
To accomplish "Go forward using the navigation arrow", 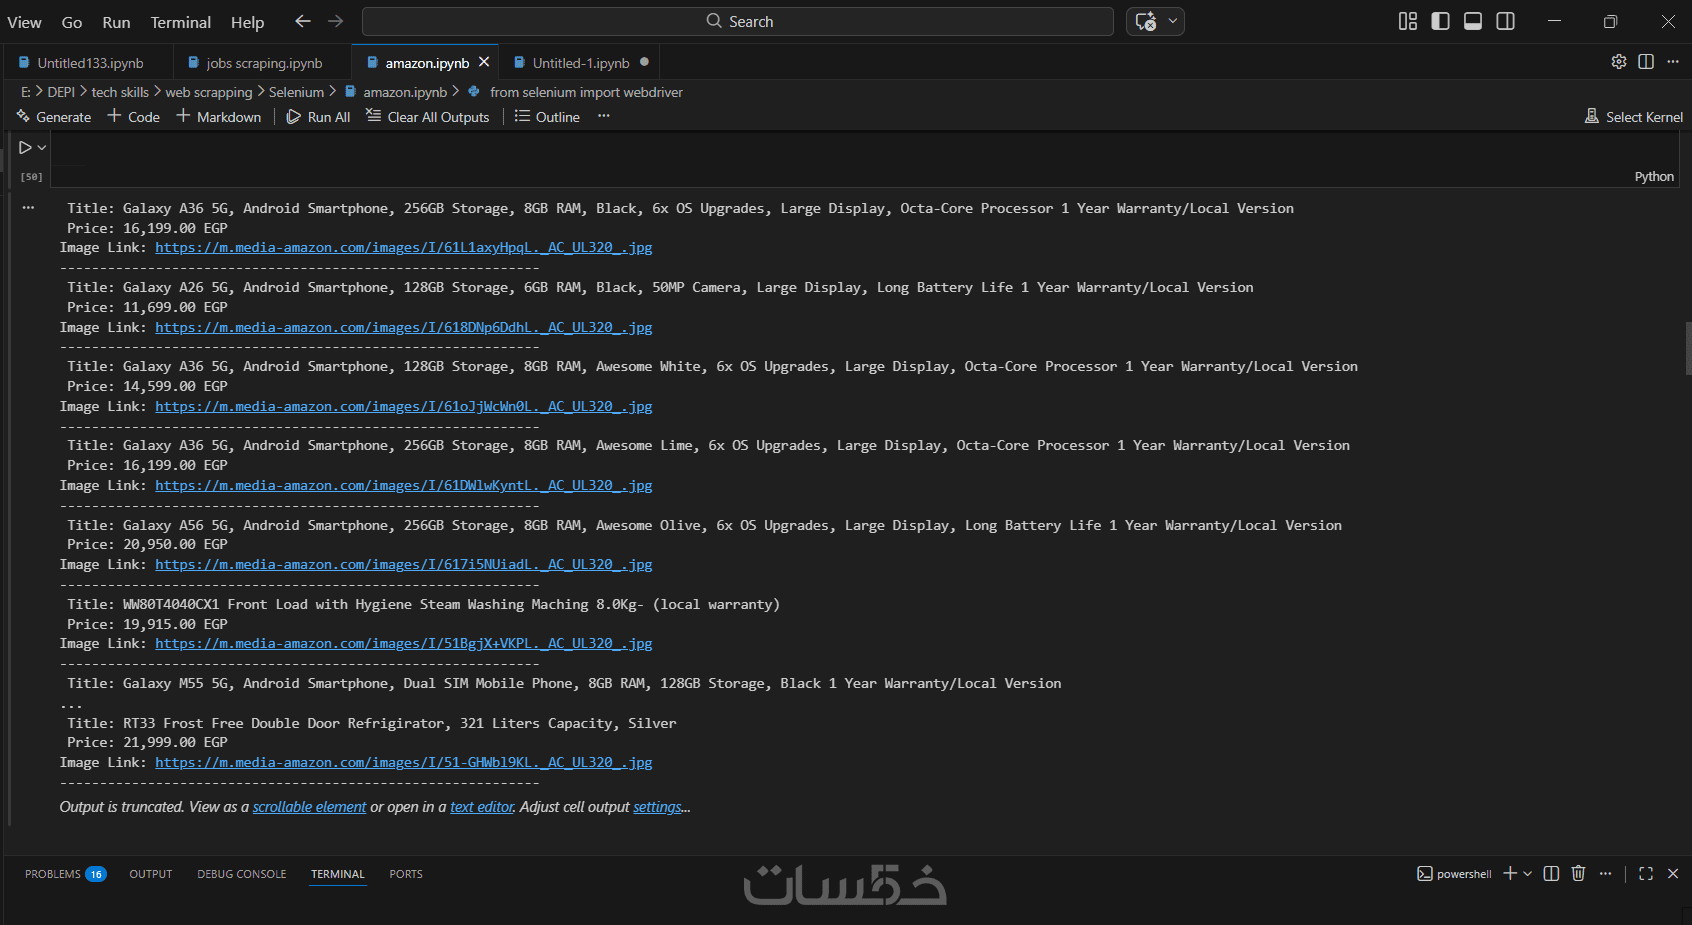I will coord(336,21).
